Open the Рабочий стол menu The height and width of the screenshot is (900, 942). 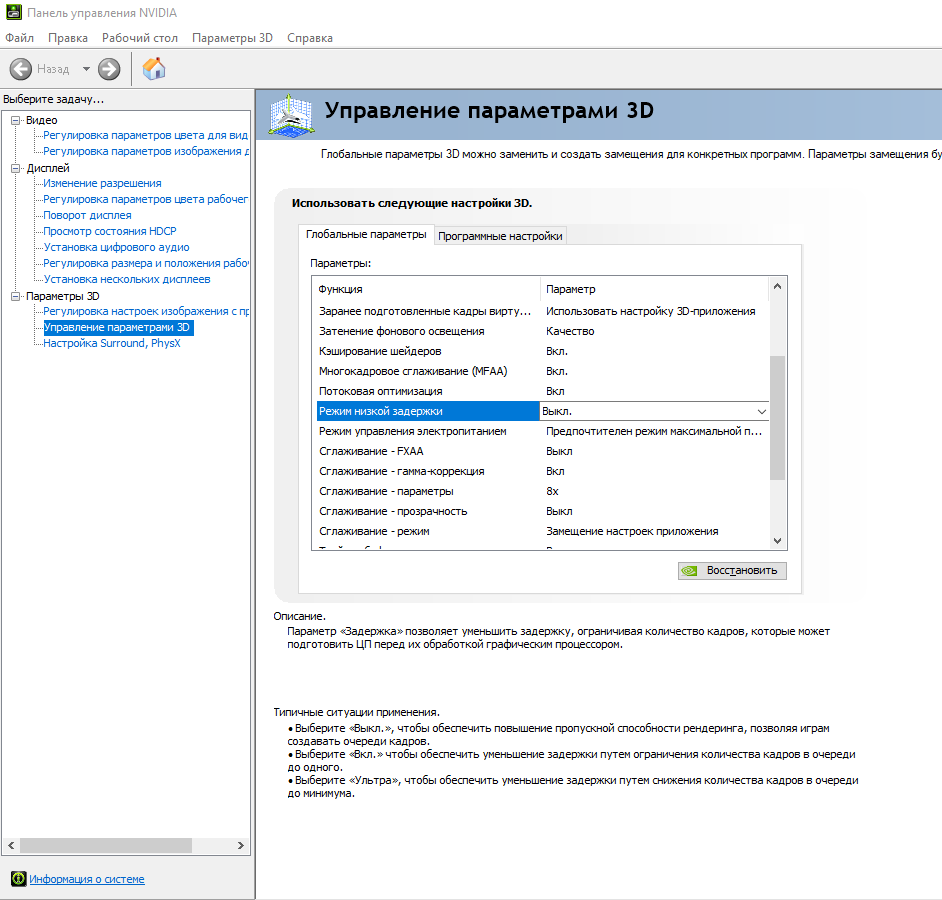click(x=139, y=38)
